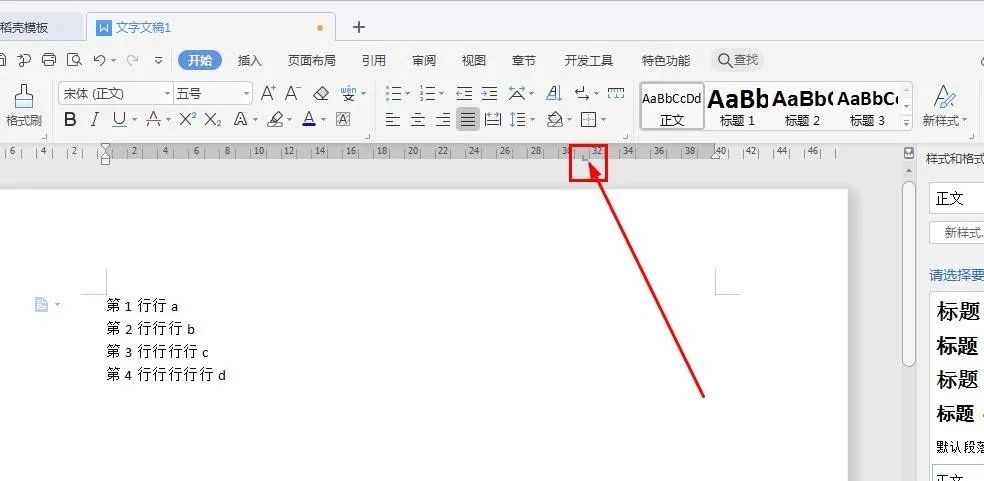Open the font group dialog launcher
The width and height of the screenshot is (984, 481).
pos(368,136)
